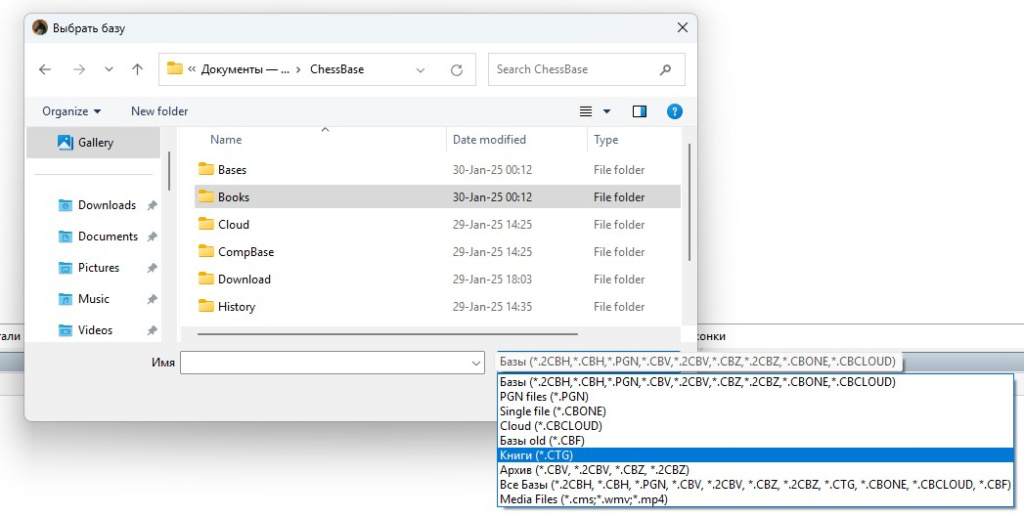Choose Media Files (*.cms;*.wmv;*.mp4) filter
The height and width of the screenshot is (517, 1024).
pos(755,499)
